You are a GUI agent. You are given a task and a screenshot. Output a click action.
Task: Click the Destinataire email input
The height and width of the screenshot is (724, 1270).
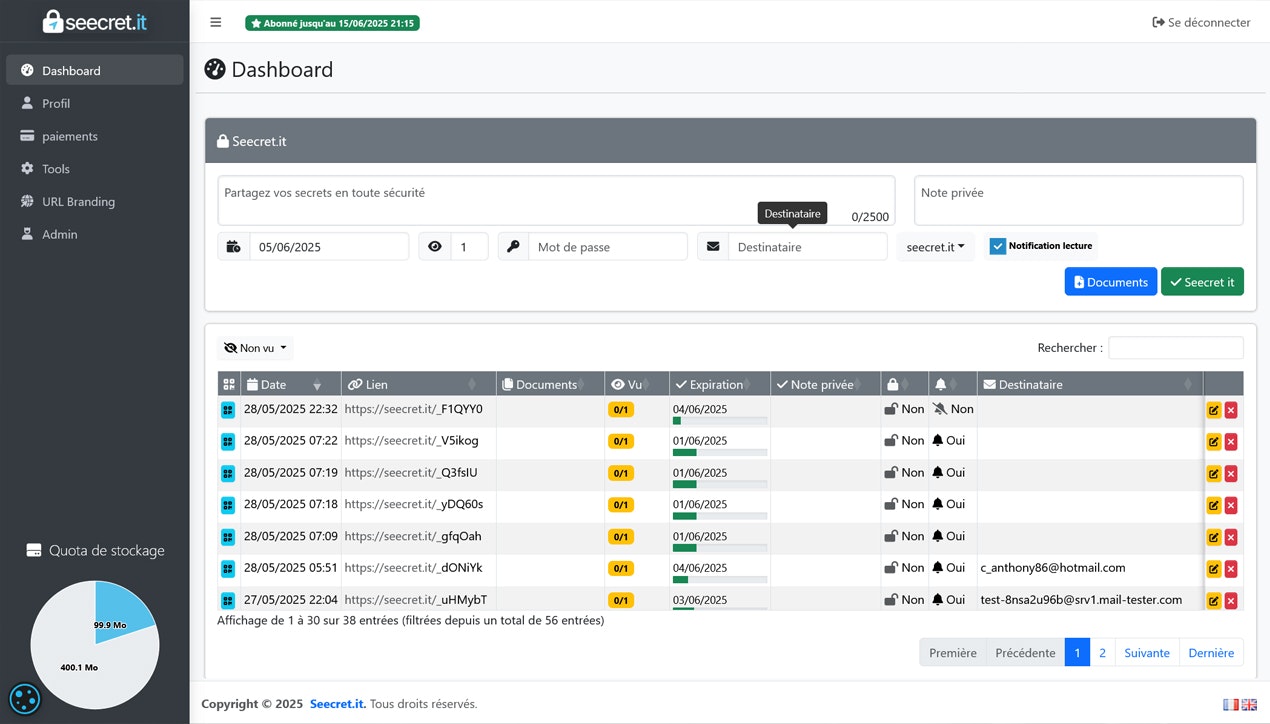[807, 246]
